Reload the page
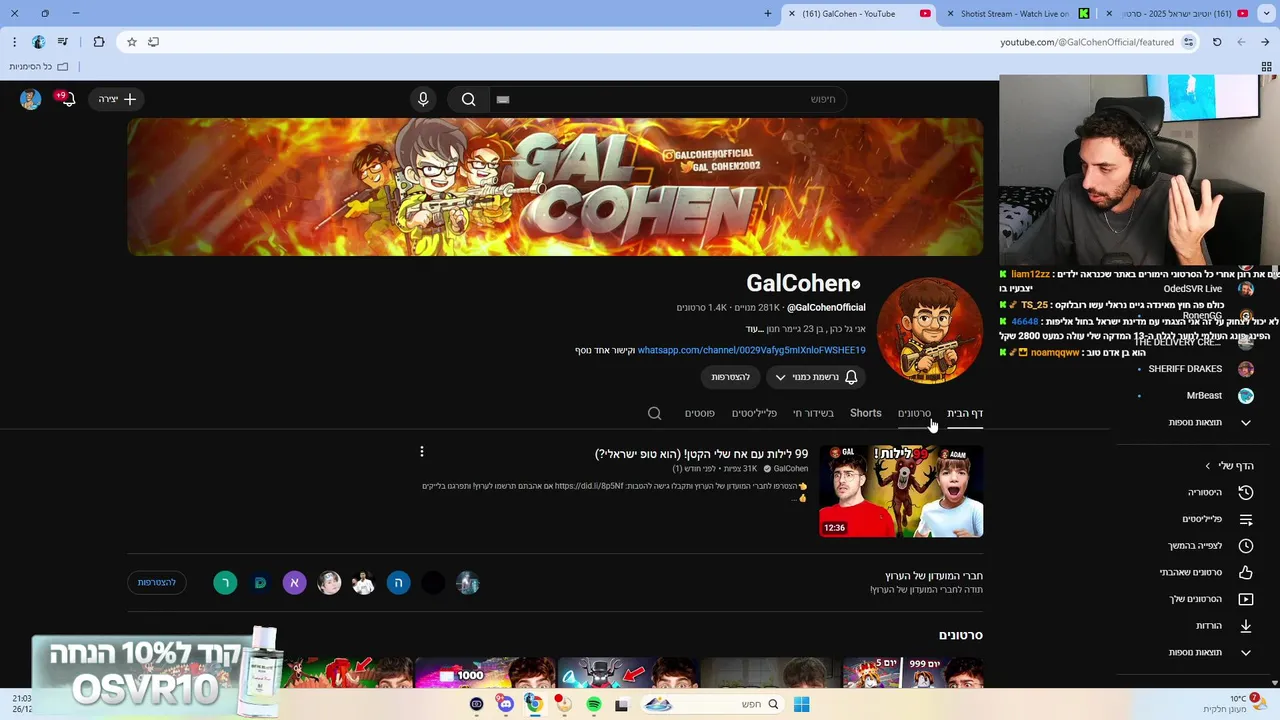This screenshot has width=1280, height=720. tap(1217, 42)
